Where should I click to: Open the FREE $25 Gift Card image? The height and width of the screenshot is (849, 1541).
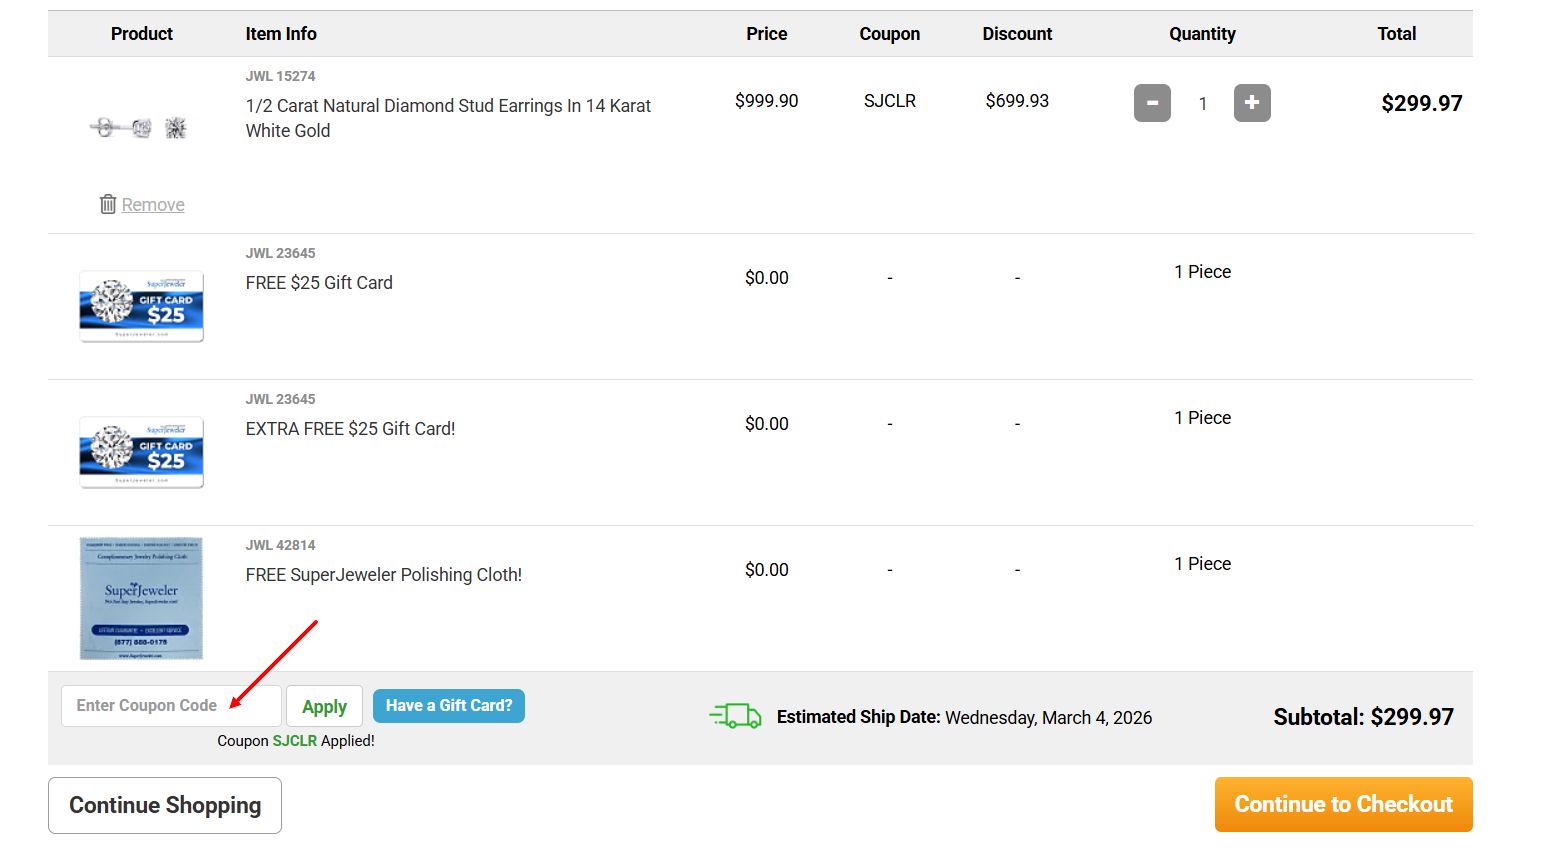point(139,306)
